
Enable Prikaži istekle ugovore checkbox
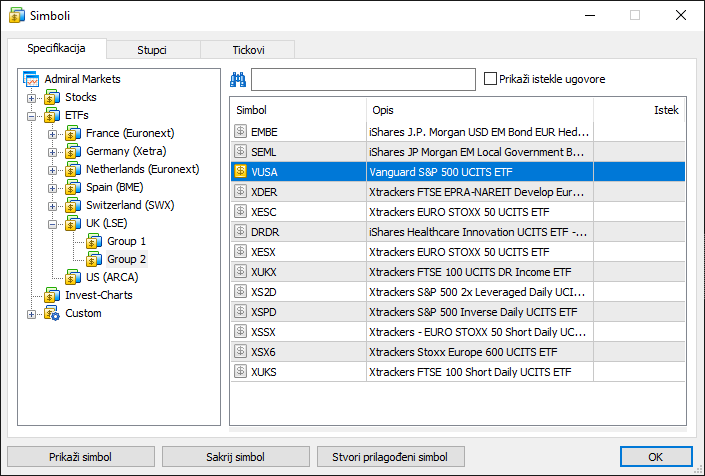490,79
